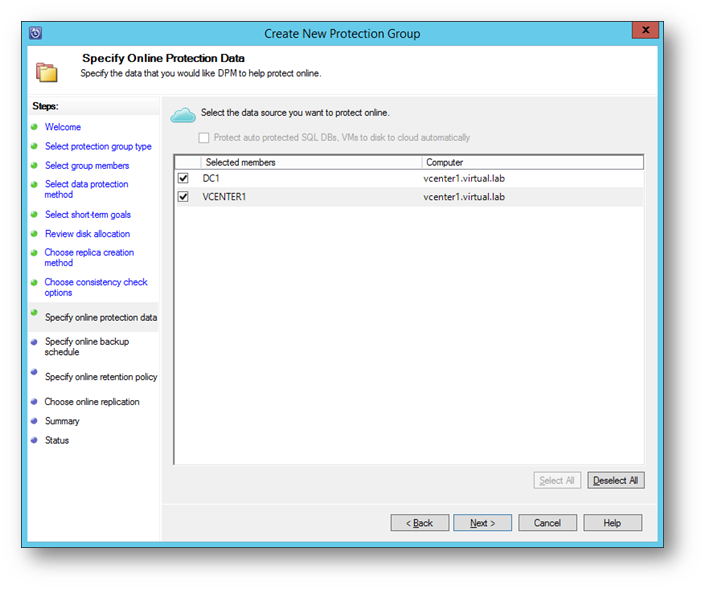Screen dimensions: 706x590
Task: Click vcenter1.virtual.lab in VCENTER1 row
Action: 464,197
